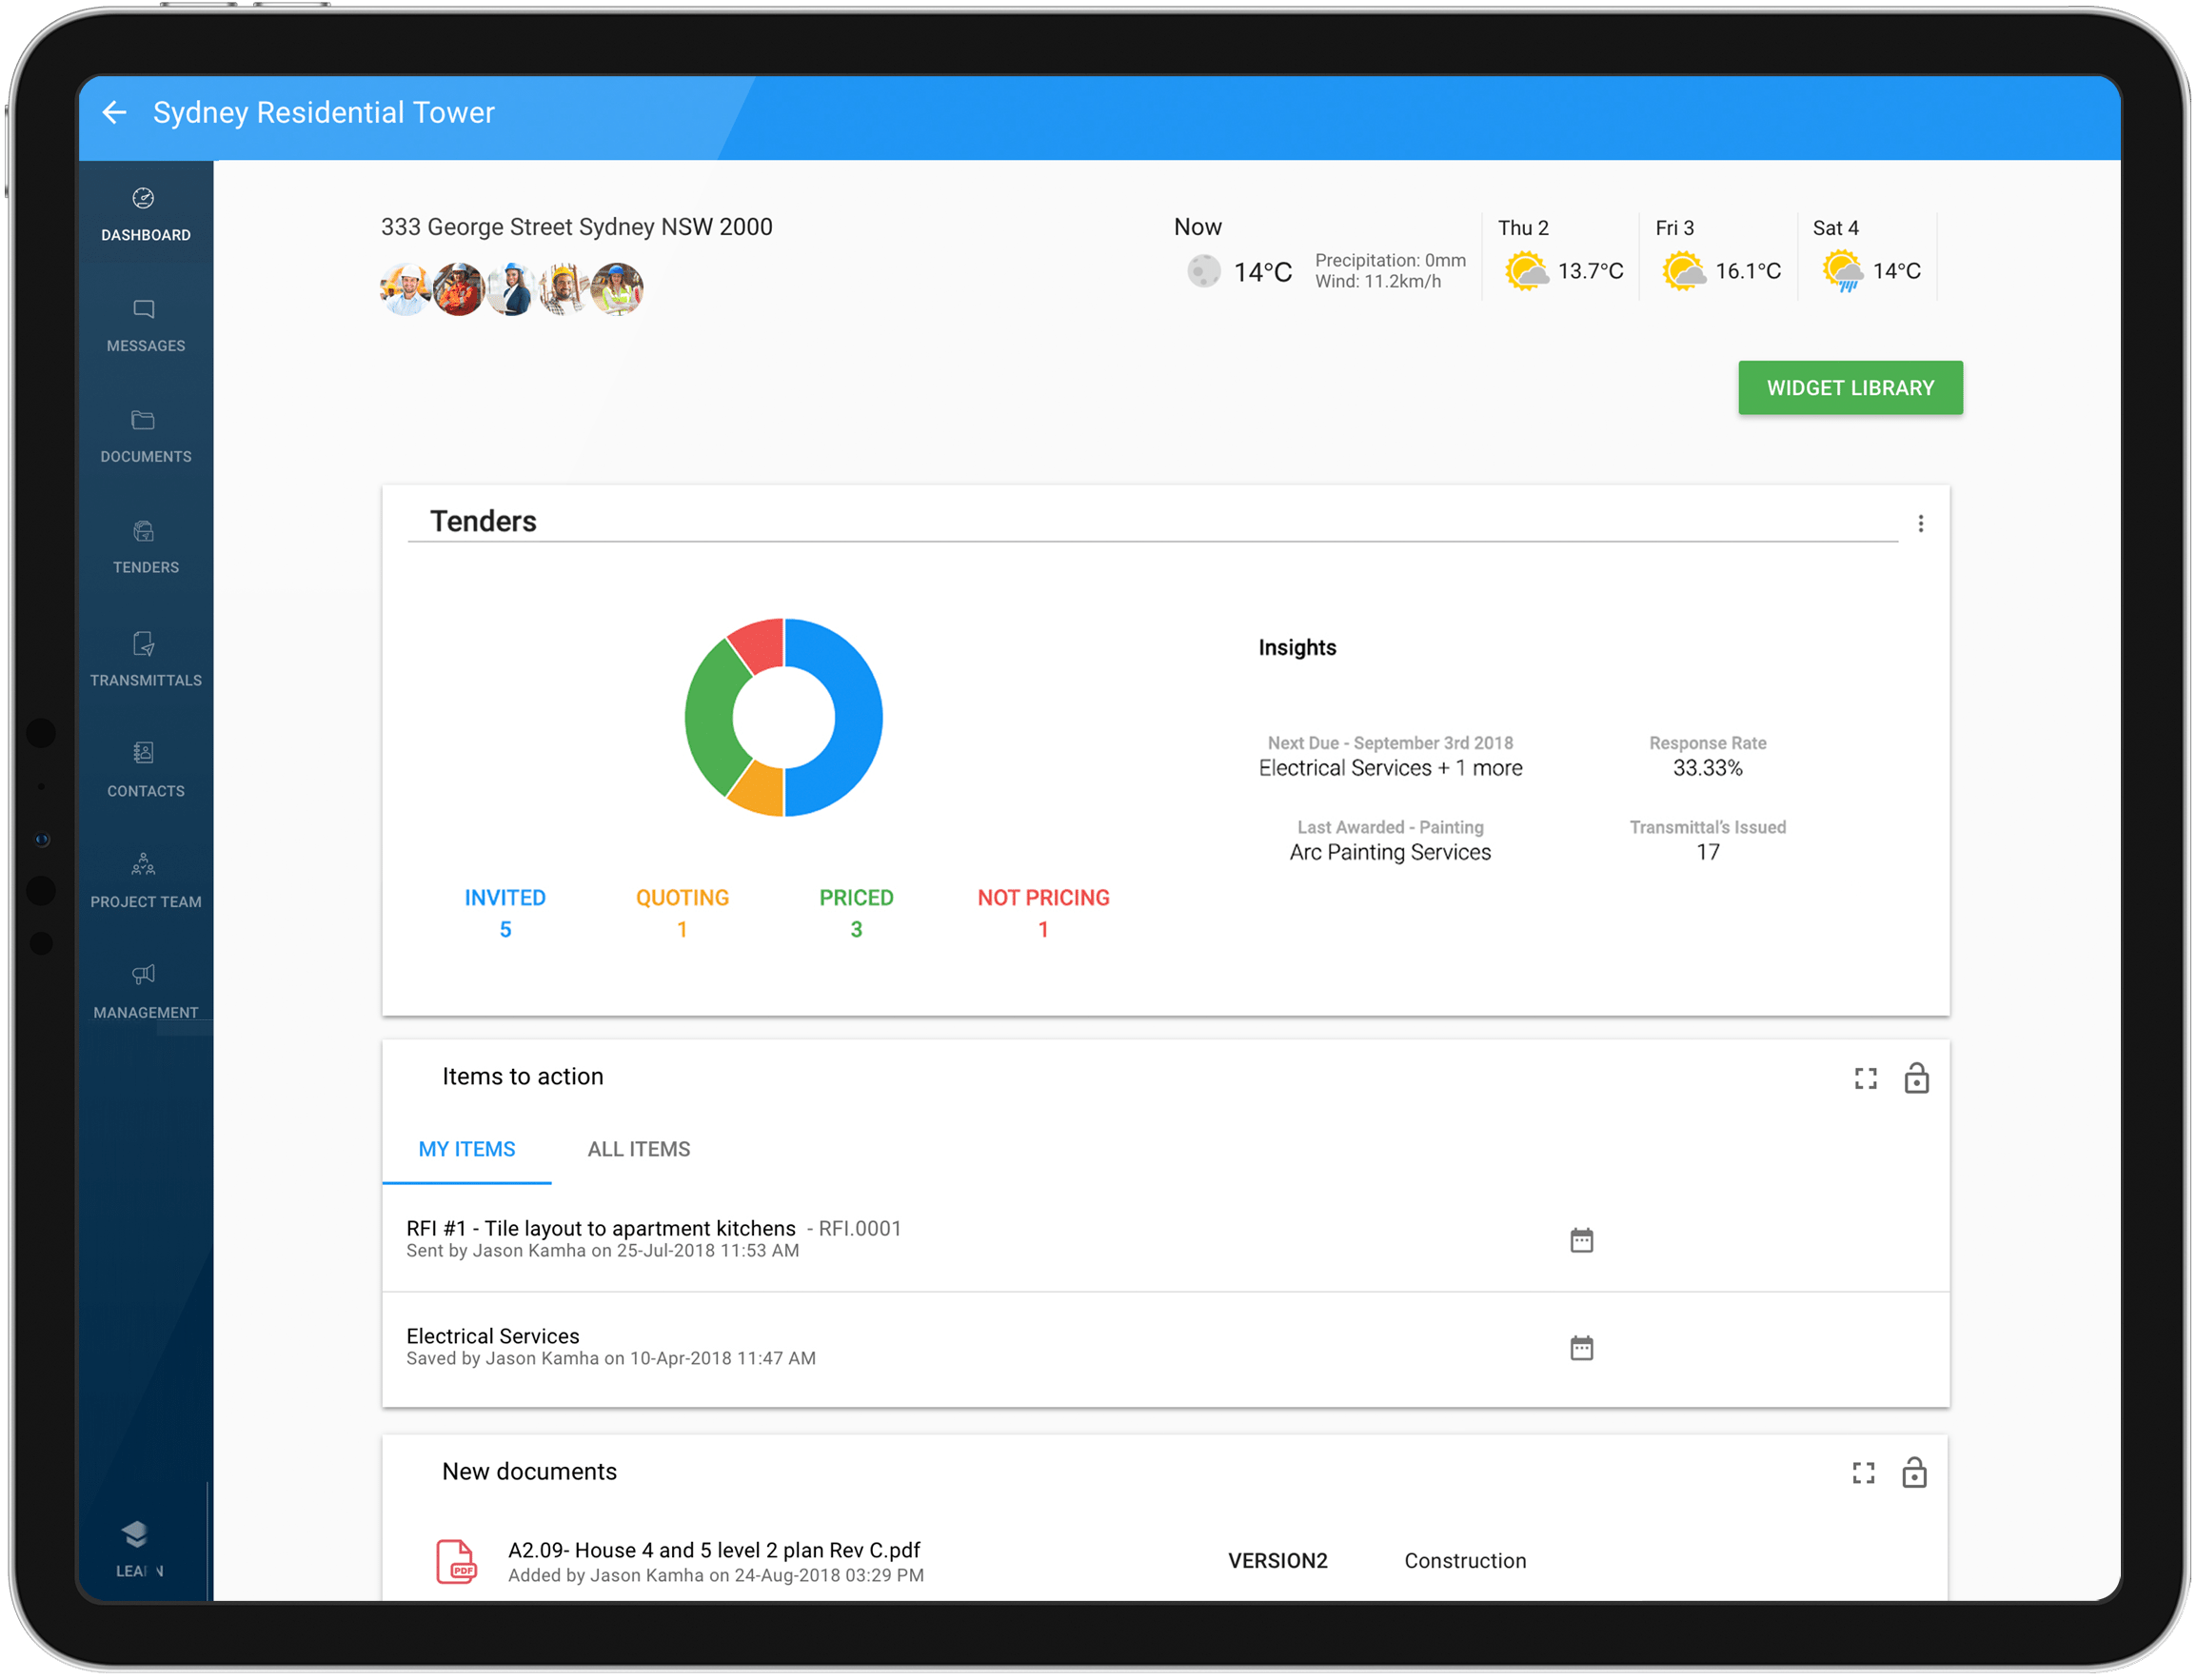Click Electrical Services + 1 more insight

1391,768
